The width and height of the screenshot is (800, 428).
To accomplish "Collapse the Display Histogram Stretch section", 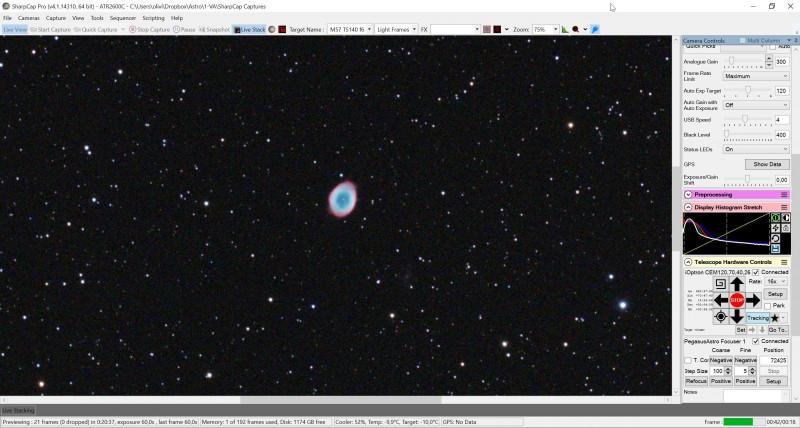I will [688, 207].
